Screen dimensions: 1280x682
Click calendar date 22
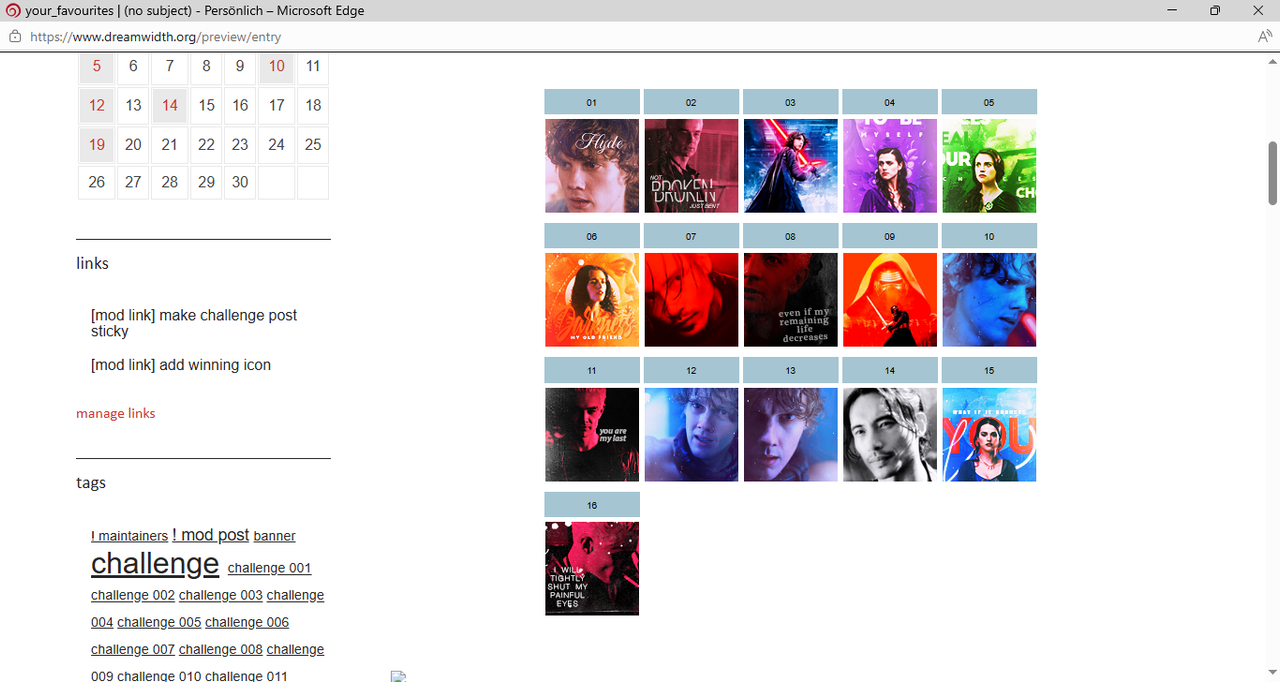coord(206,144)
